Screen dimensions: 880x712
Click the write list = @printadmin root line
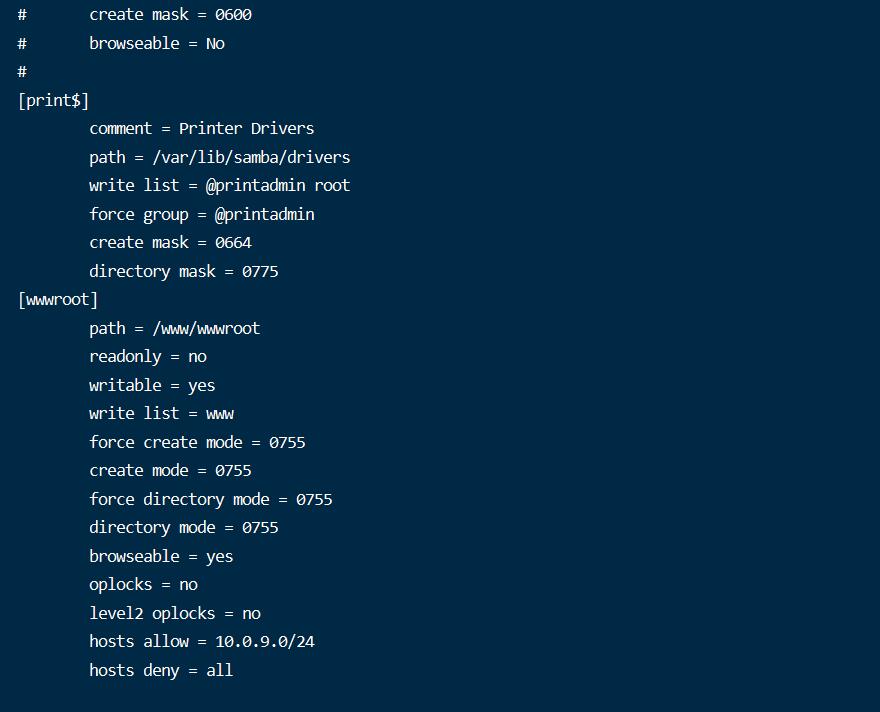point(219,186)
